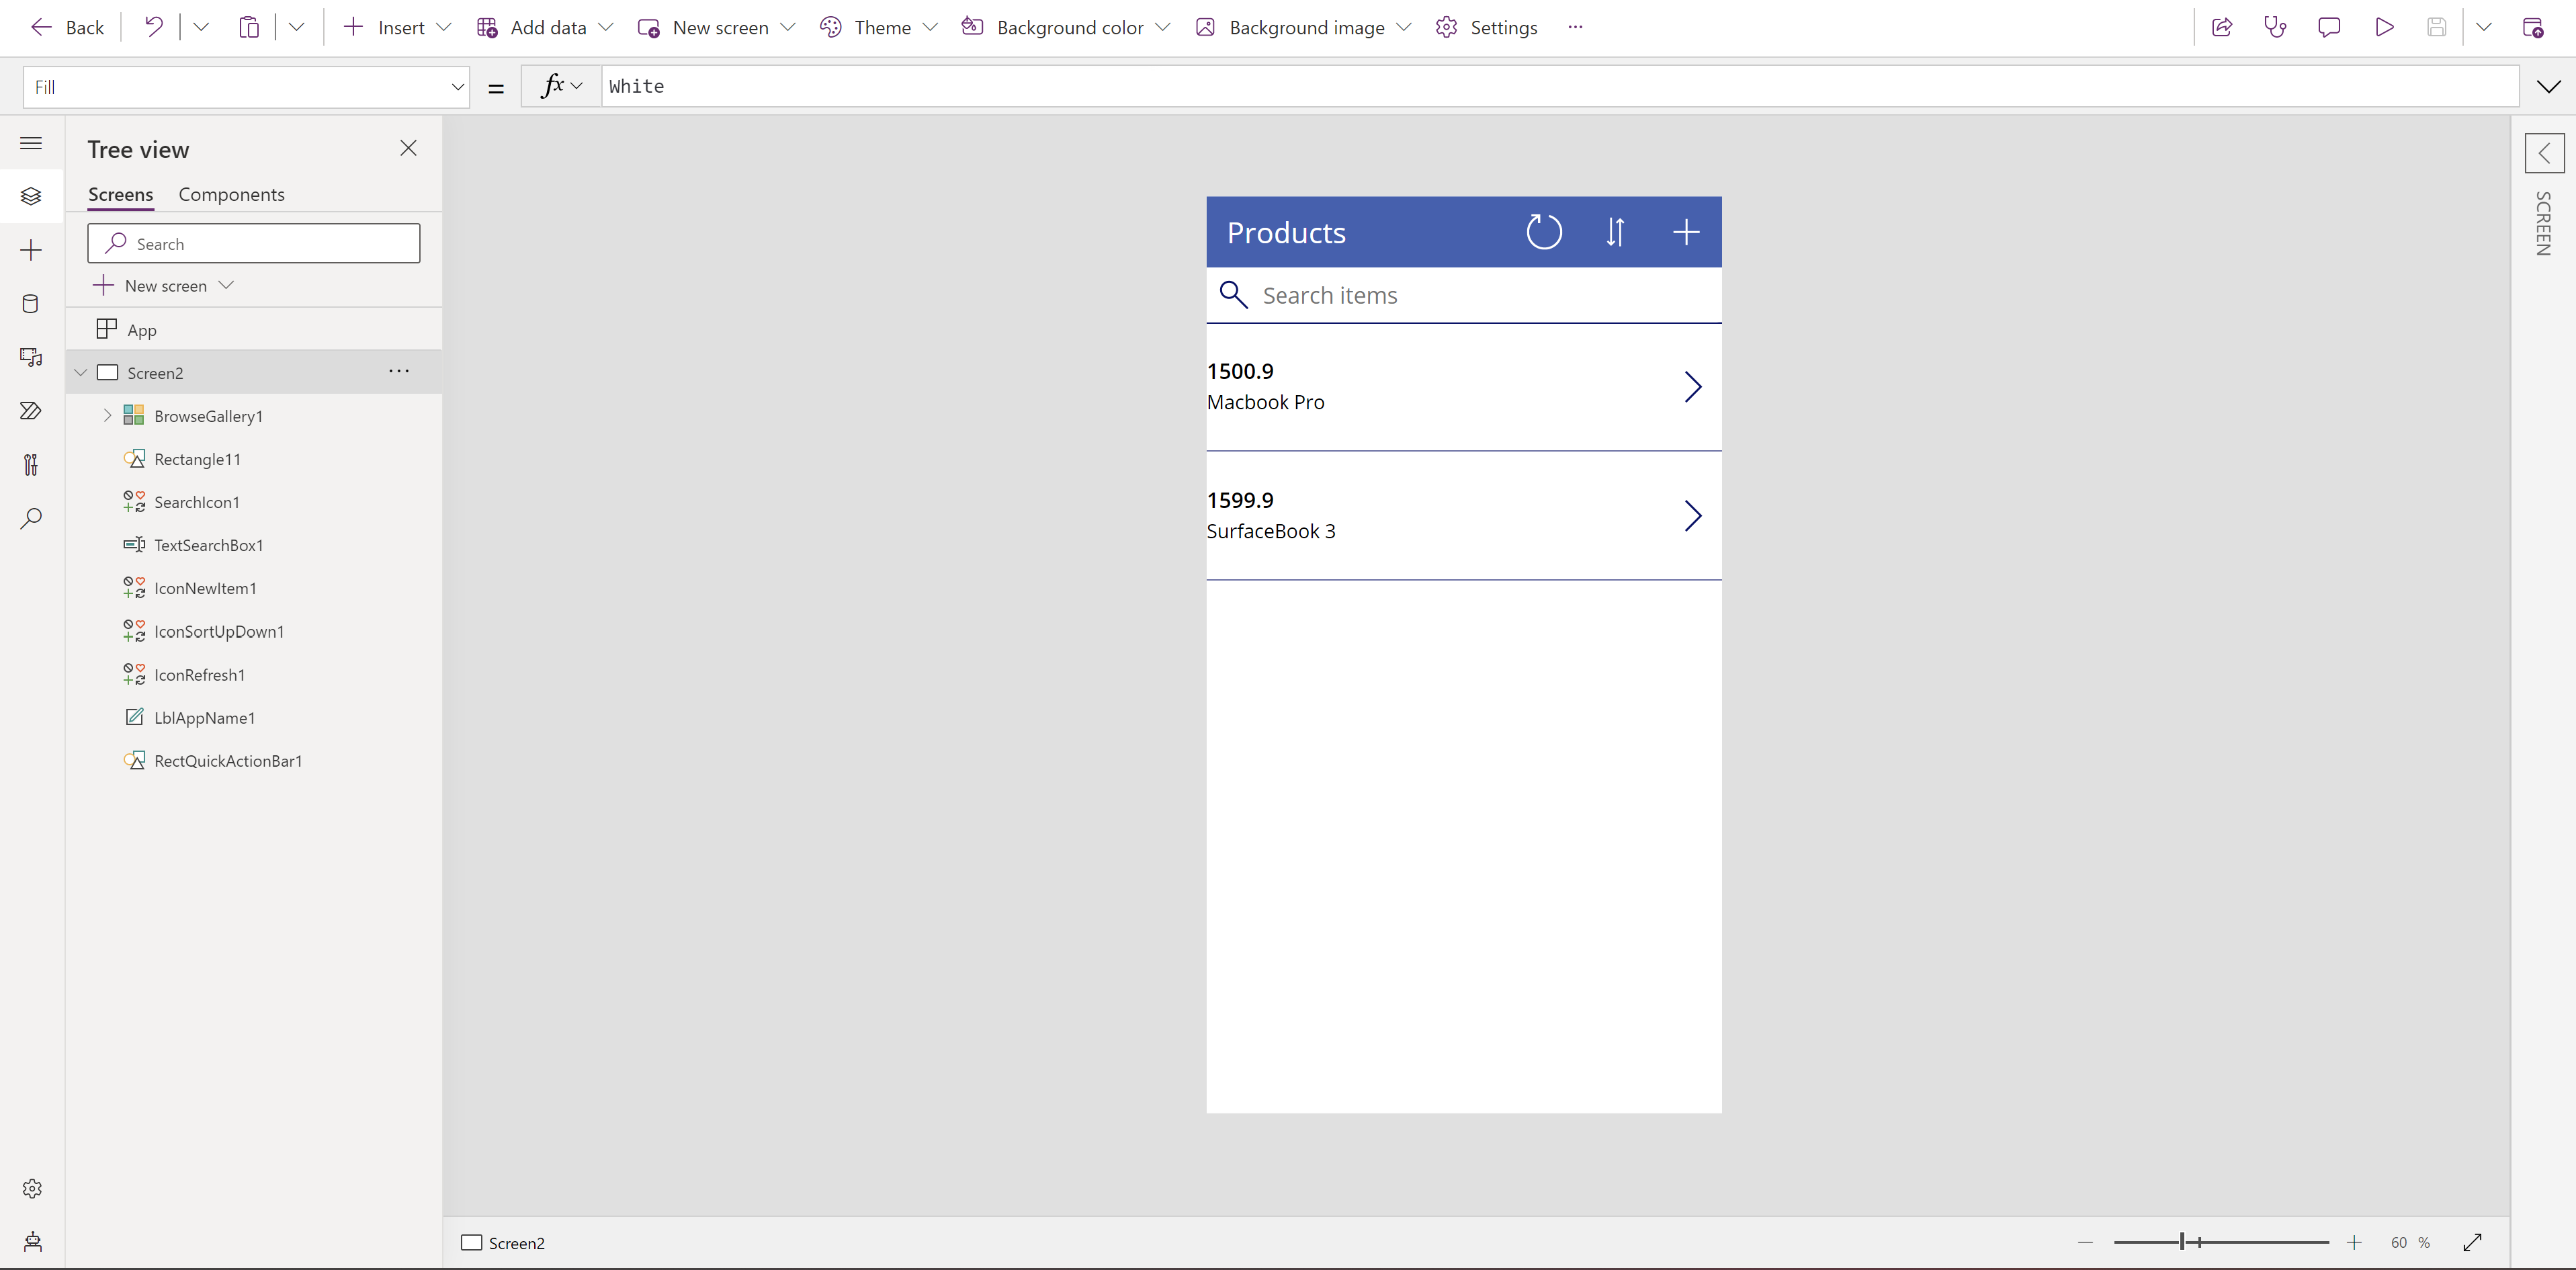Click the IconNewItem1 in tree view
The height and width of the screenshot is (1270, 2576).
click(x=206, y=587)
